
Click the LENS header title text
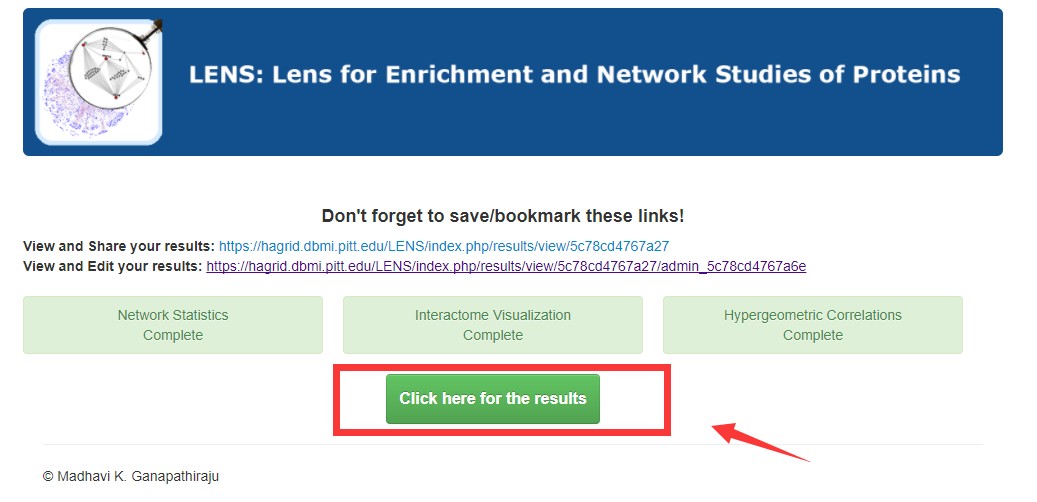575,74
